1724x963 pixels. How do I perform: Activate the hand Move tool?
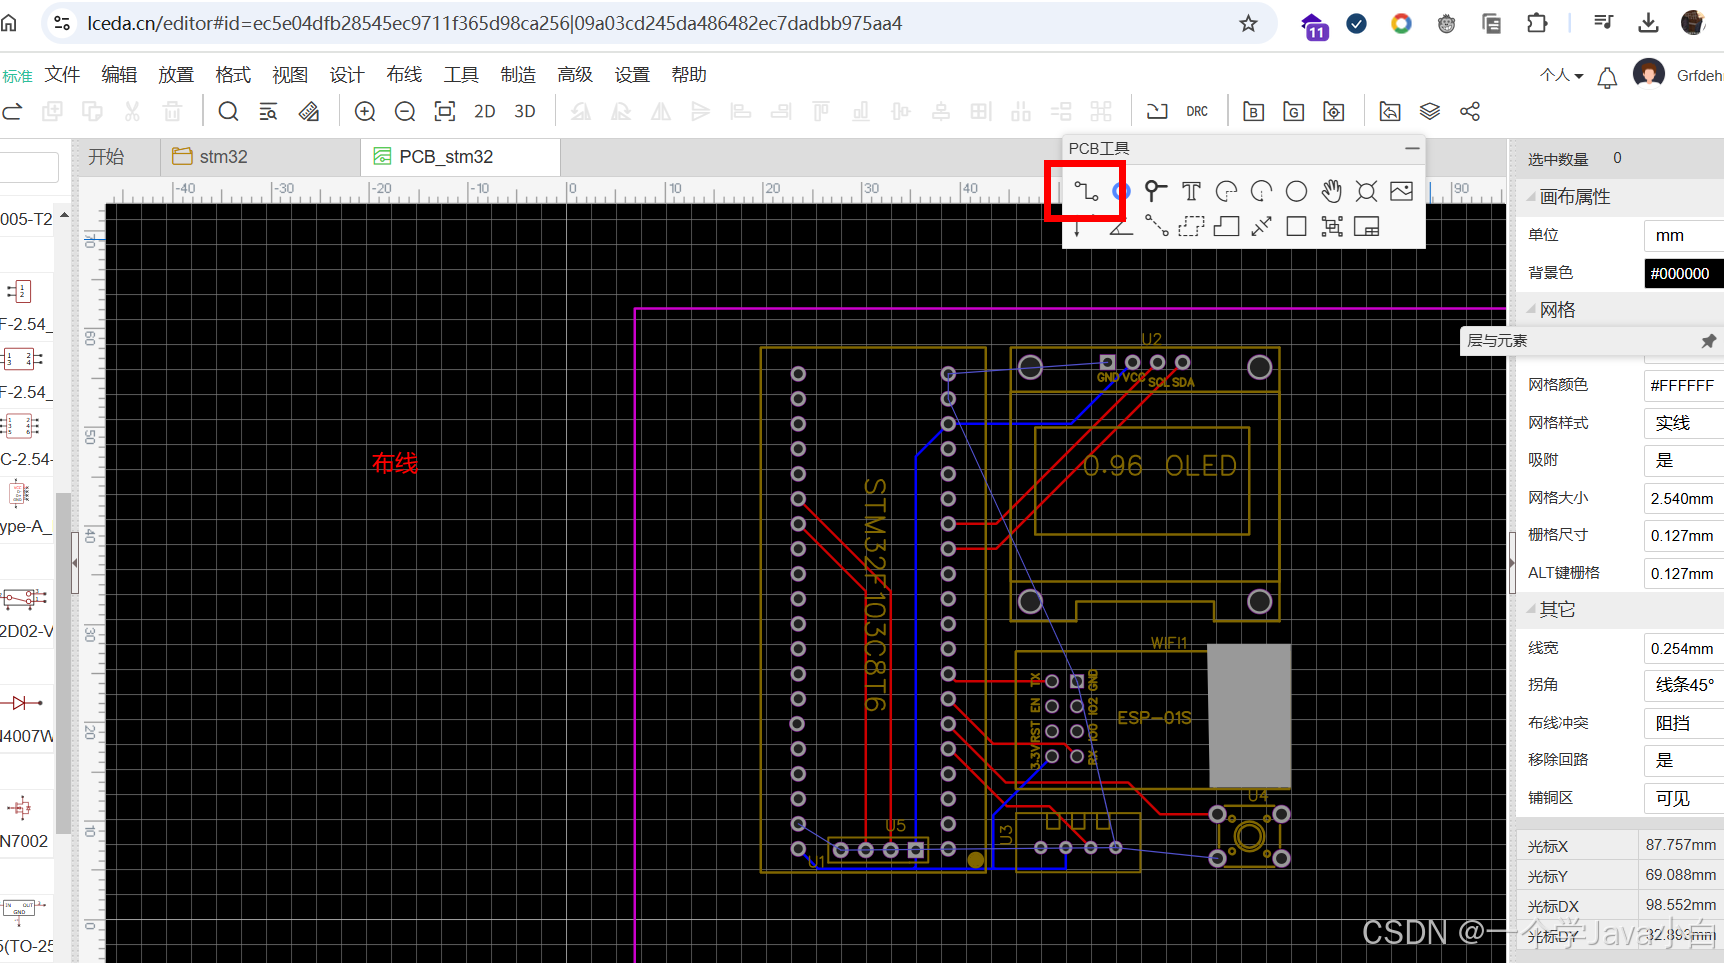tap(1331, 191)
